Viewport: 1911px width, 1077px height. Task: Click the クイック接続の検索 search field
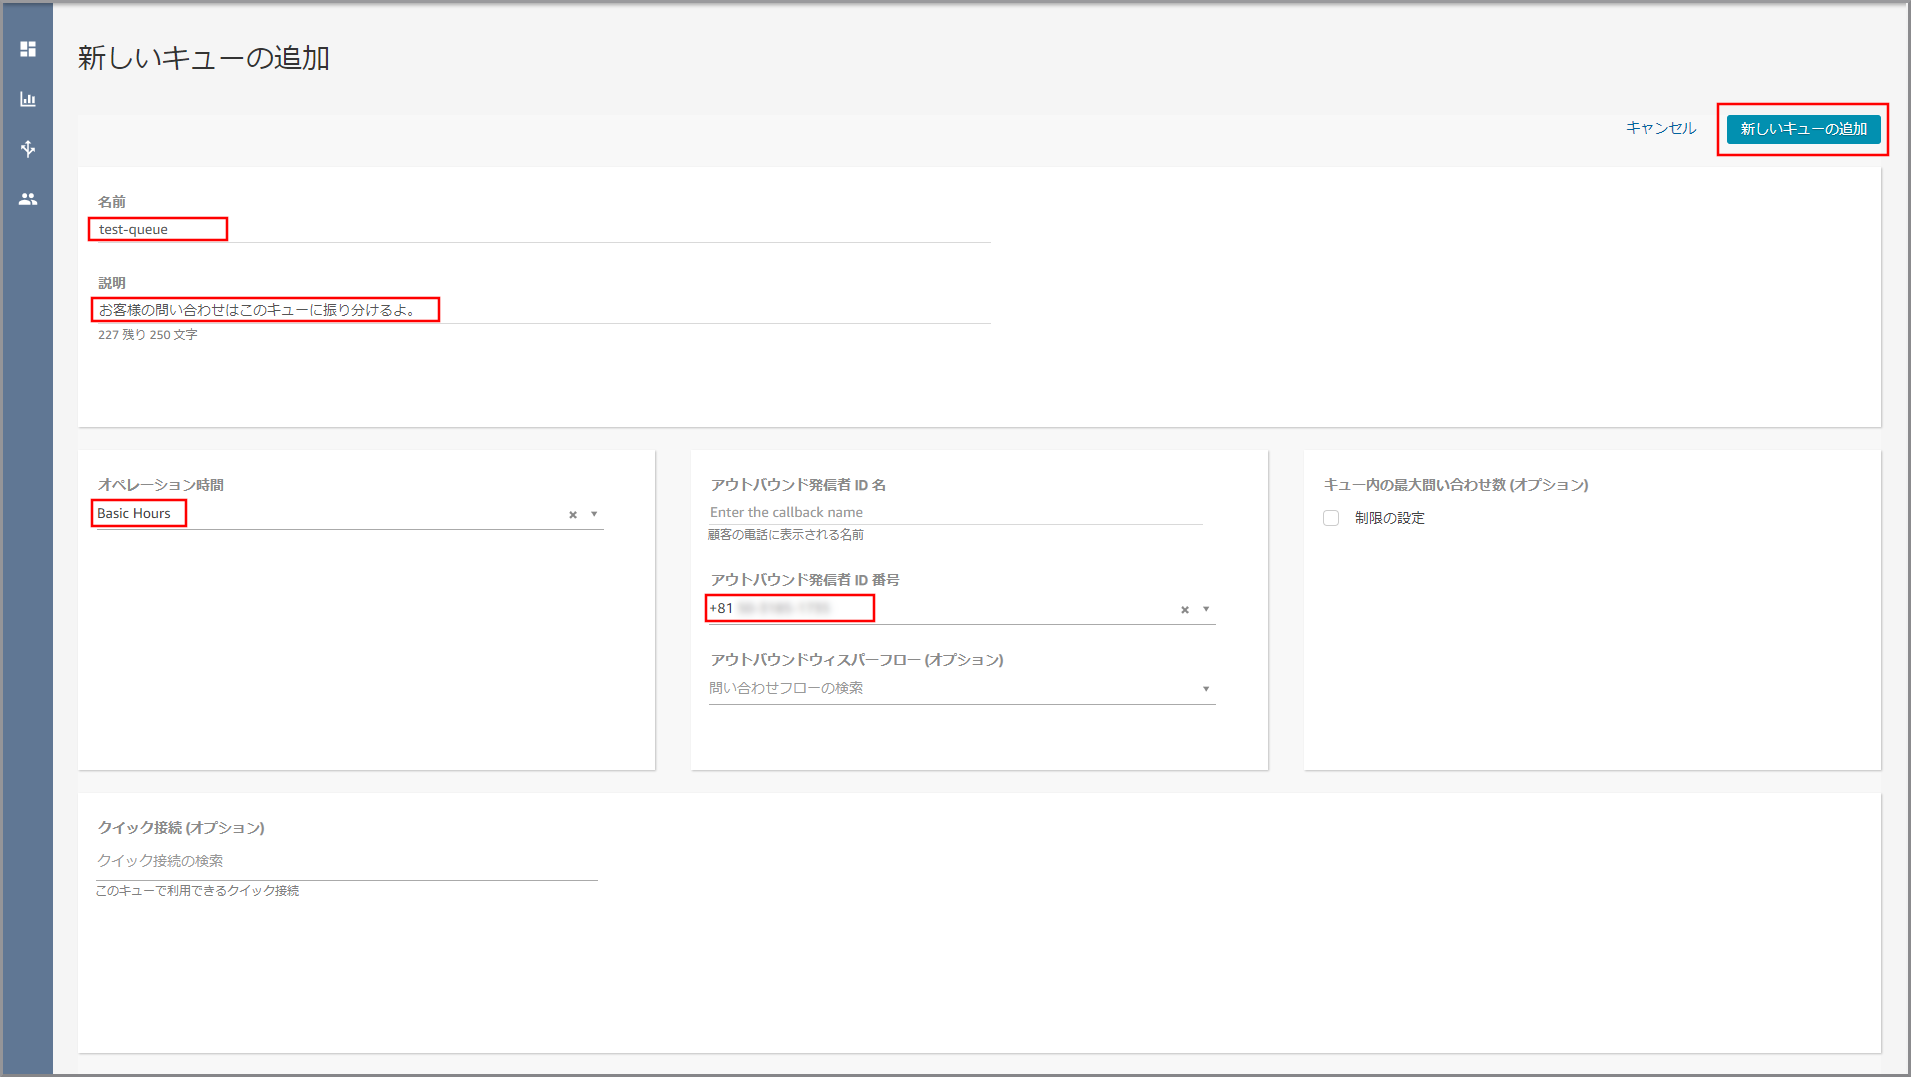347,861
